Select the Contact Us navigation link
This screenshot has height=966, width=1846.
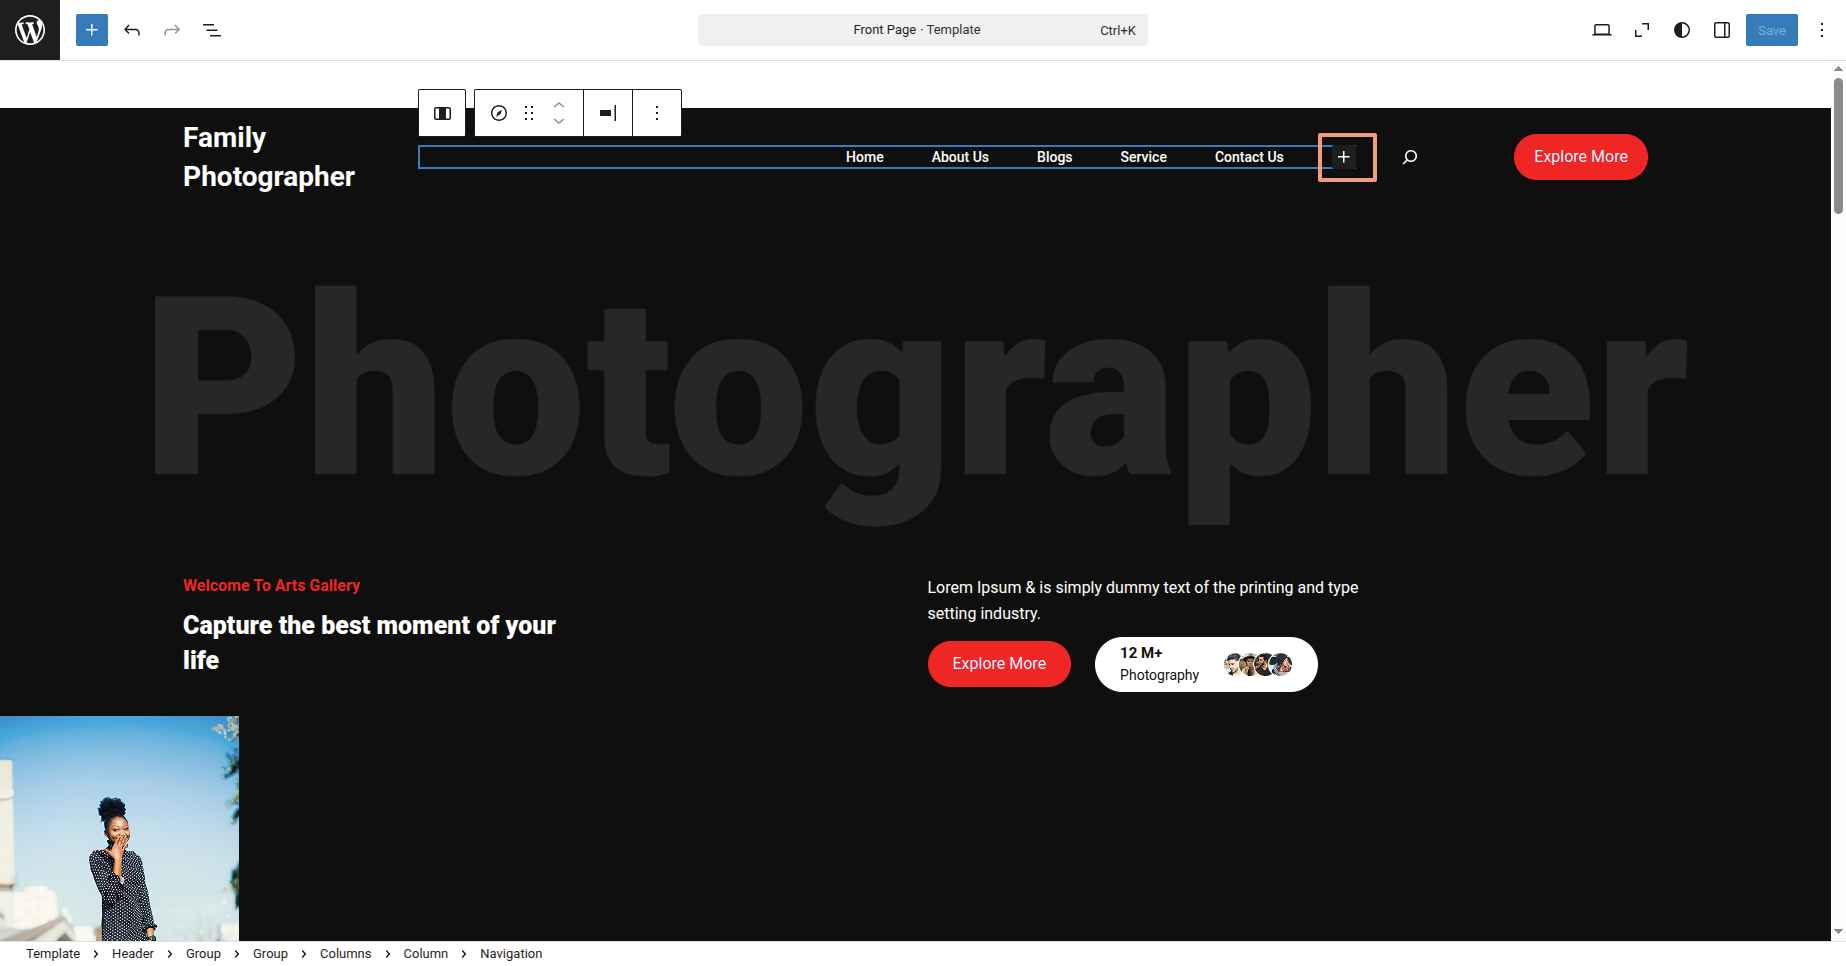1249,157
